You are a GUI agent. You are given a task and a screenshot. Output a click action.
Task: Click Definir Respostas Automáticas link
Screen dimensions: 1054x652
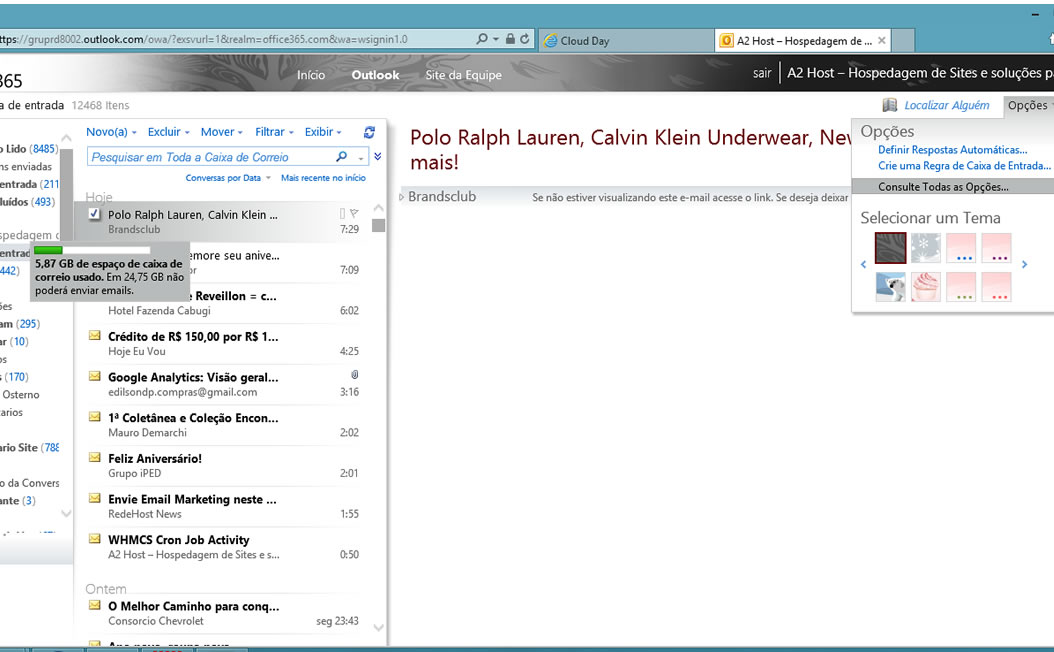pos(952,150)
